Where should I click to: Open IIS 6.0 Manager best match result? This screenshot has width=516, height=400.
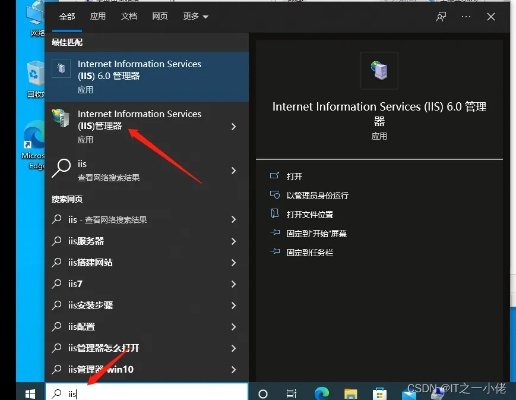147,77
